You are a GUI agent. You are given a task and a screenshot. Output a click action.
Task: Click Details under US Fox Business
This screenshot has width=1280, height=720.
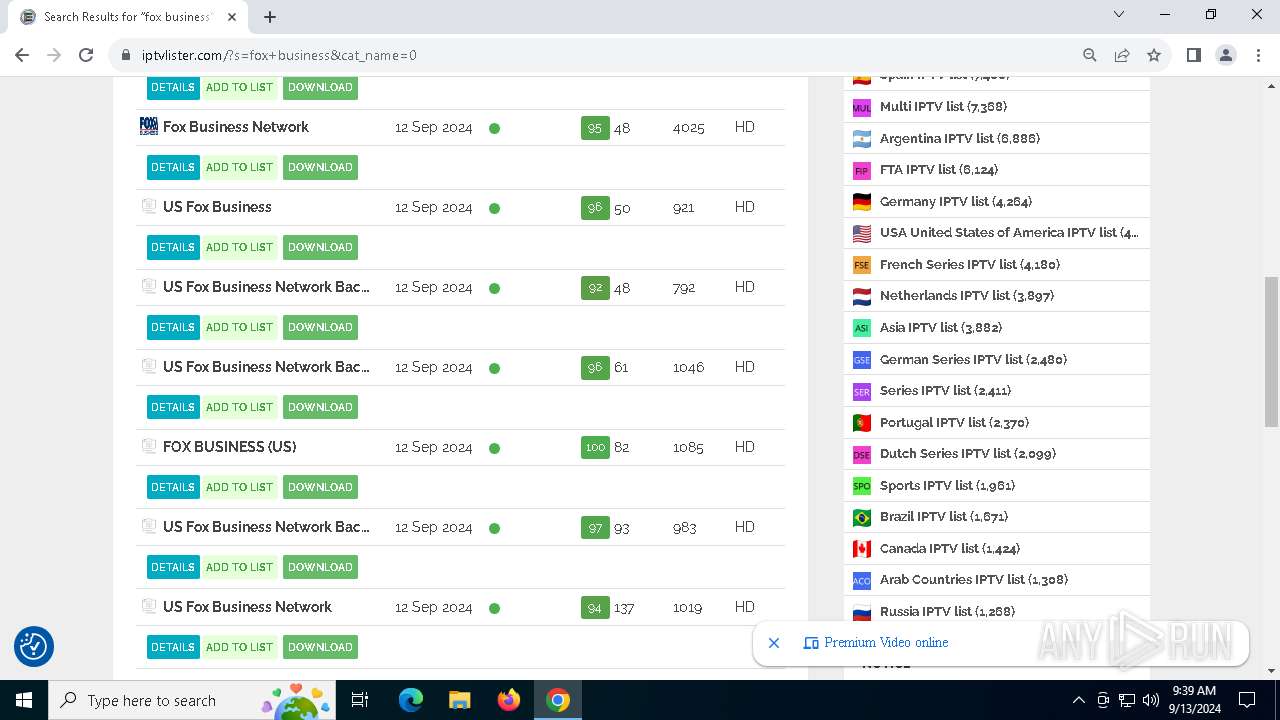click(x=172, y=247)
